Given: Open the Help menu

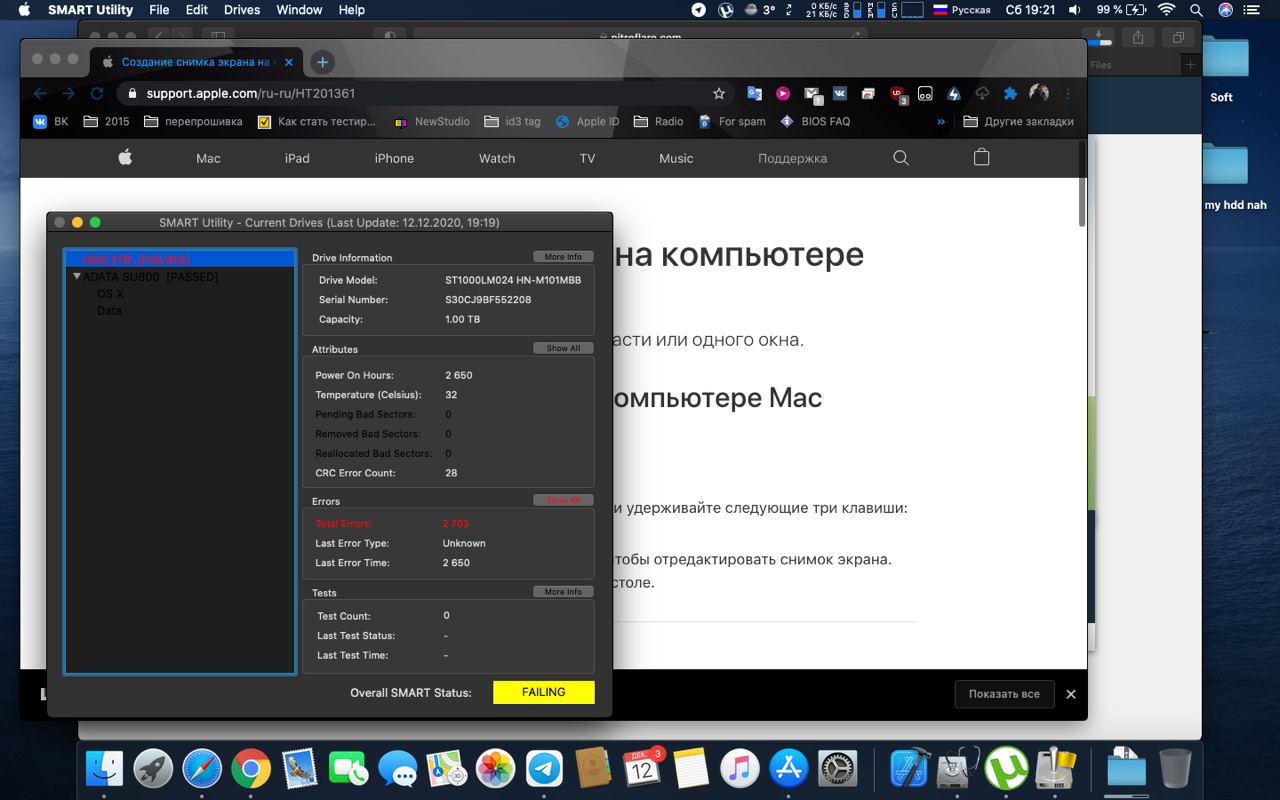Looking at the screenshot, I should tap(352, 10).
